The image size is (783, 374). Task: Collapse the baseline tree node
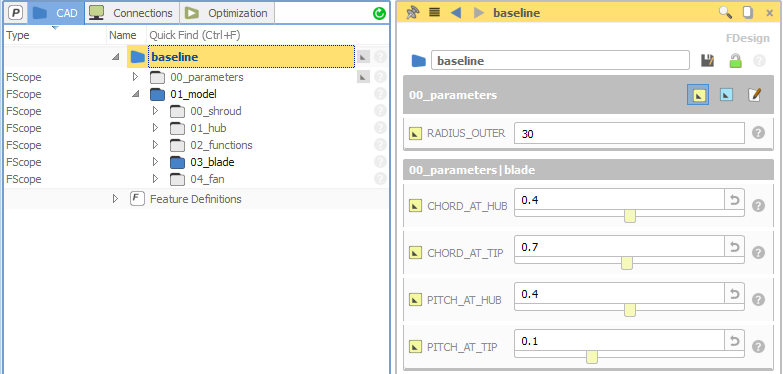tap(116, 57)
